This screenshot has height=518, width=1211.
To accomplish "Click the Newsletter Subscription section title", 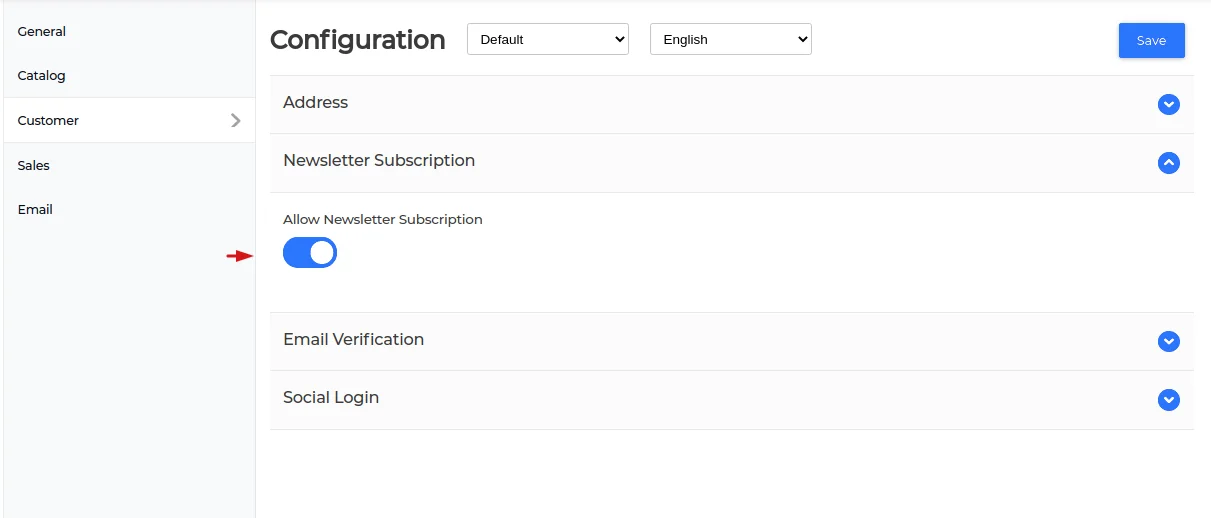I will [x=379, y=161].
